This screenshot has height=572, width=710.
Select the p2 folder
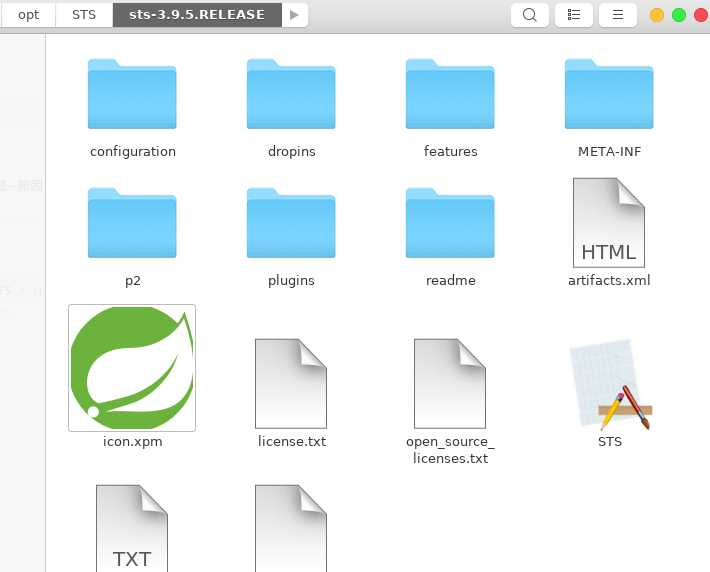(132, 223)
